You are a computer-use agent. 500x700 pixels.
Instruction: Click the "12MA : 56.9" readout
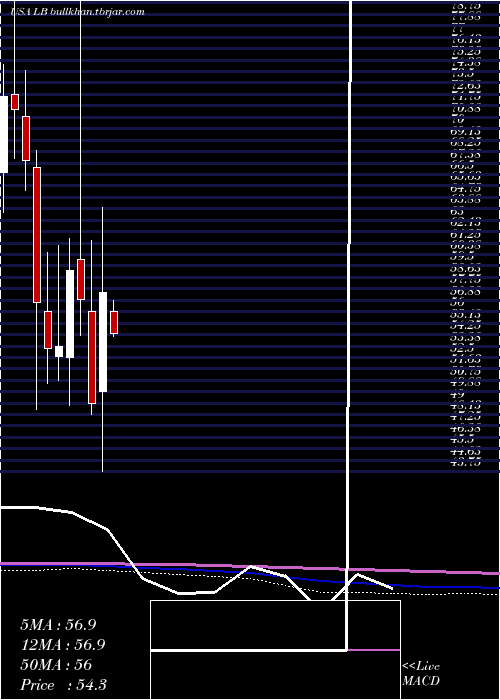click(63, 645)
